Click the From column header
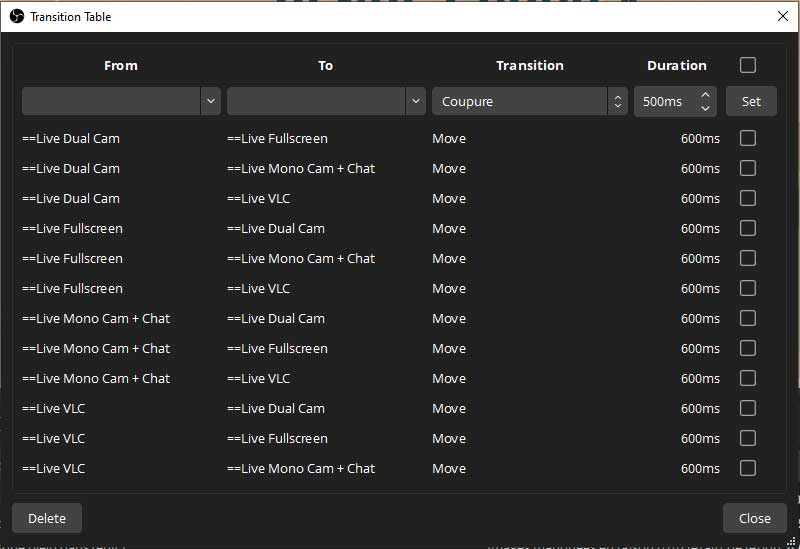 [120, 65]
